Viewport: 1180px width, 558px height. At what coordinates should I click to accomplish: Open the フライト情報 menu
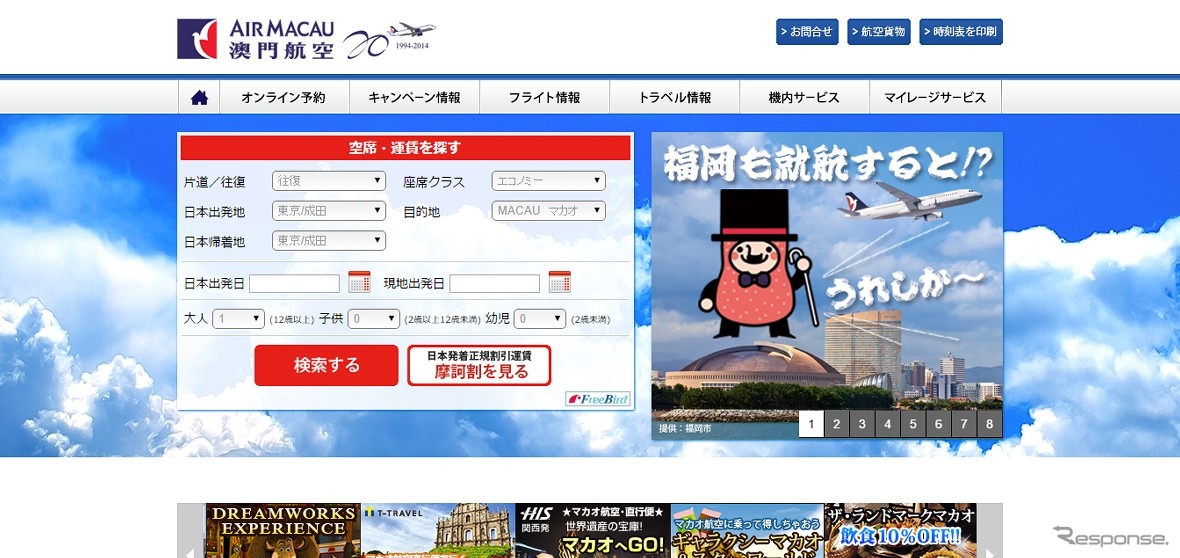pos(544,97)
